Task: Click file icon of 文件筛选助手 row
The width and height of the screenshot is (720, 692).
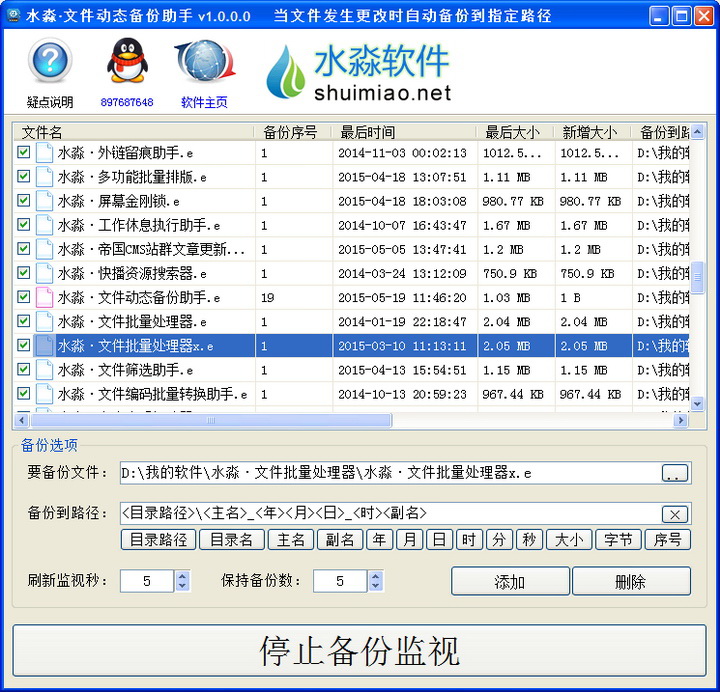Action: click(x=44, y=370)
